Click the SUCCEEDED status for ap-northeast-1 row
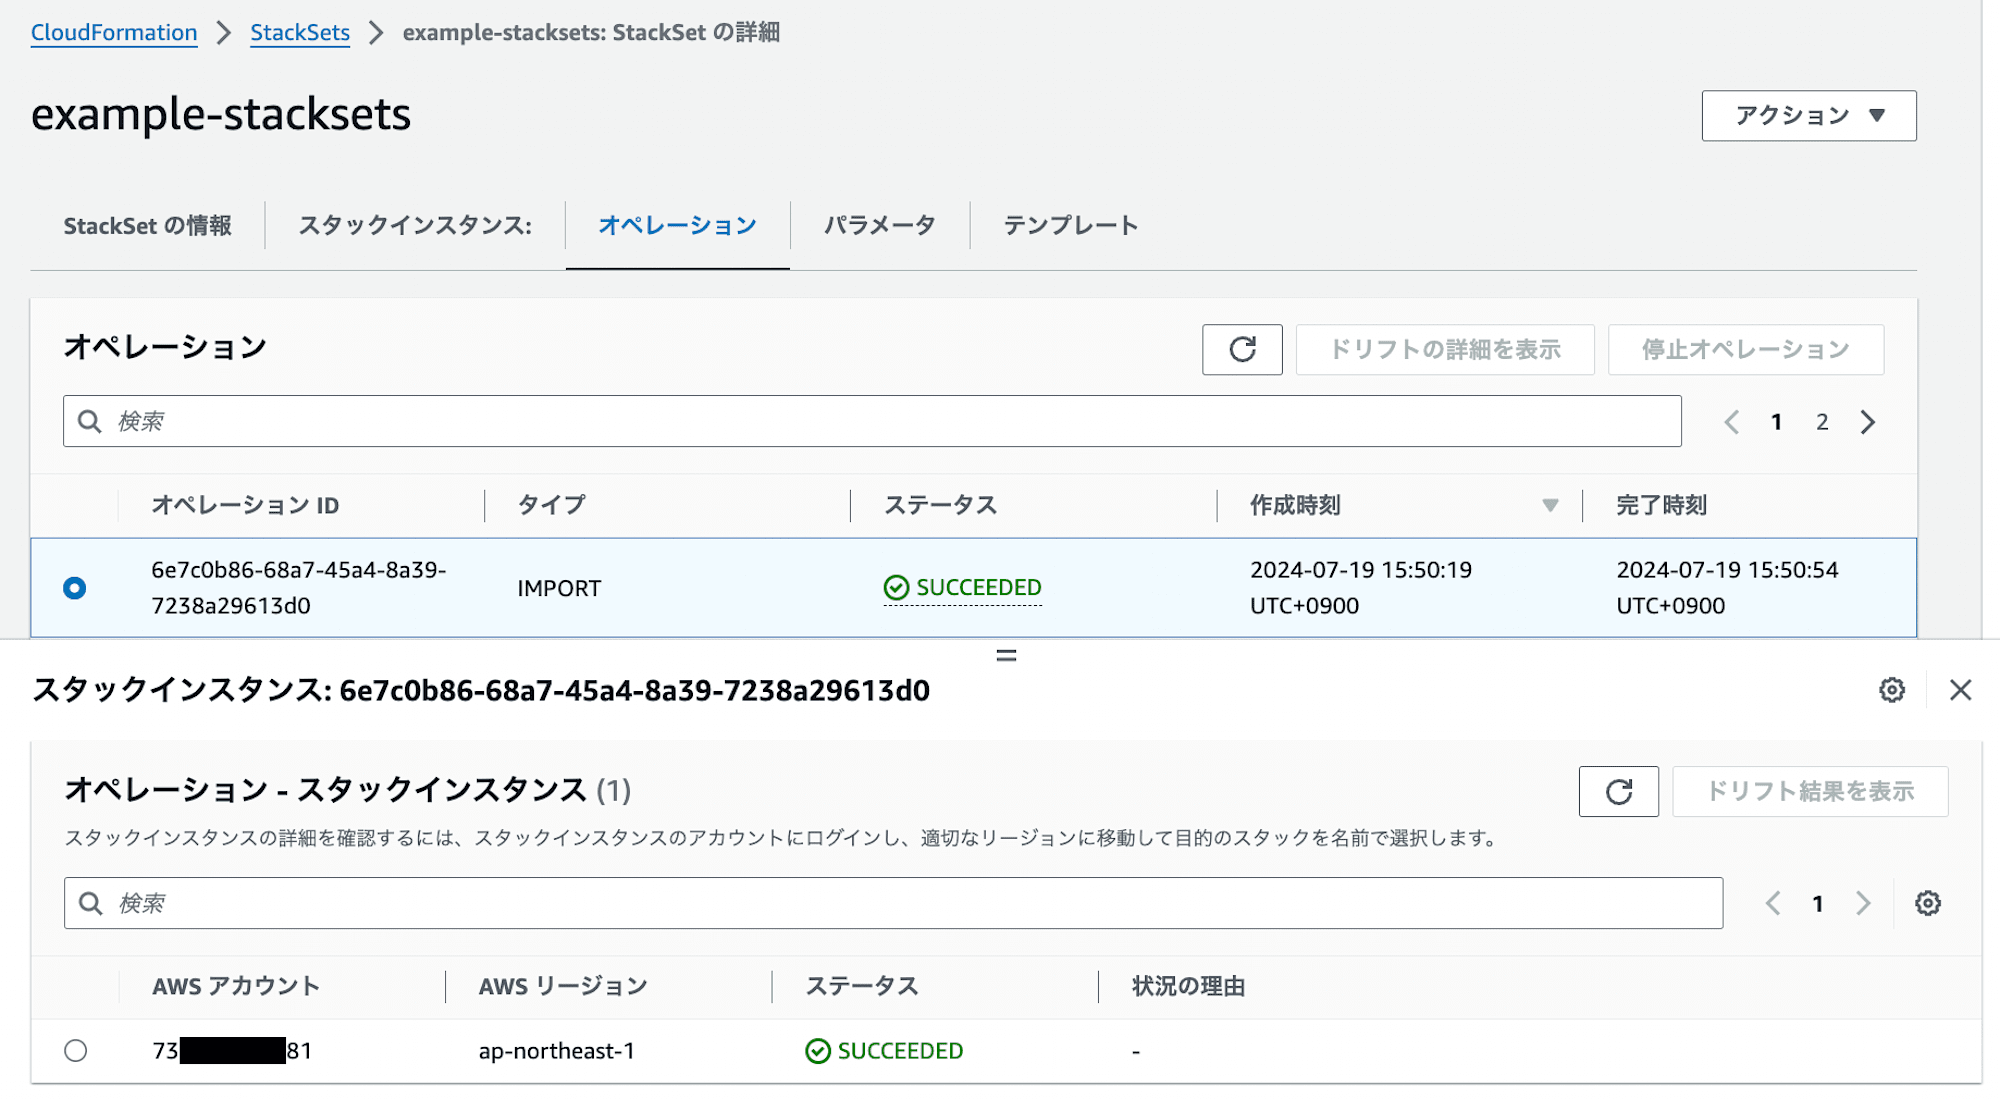 [884, 1051]
